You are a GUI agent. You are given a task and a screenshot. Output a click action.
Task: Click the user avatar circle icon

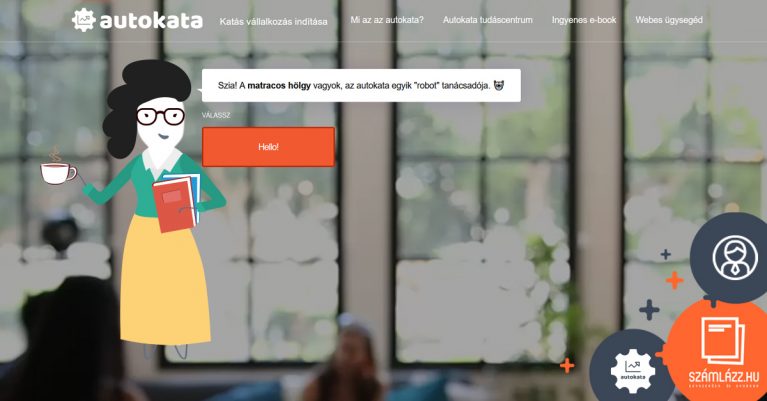click(x=735, y=257)
